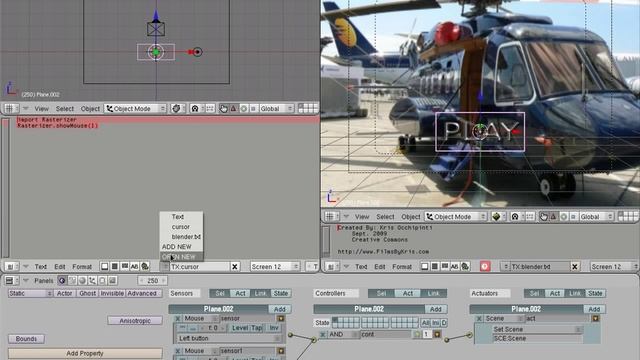Add an actuator to Plane.002
640x360 pixels.
coord(594,309)
